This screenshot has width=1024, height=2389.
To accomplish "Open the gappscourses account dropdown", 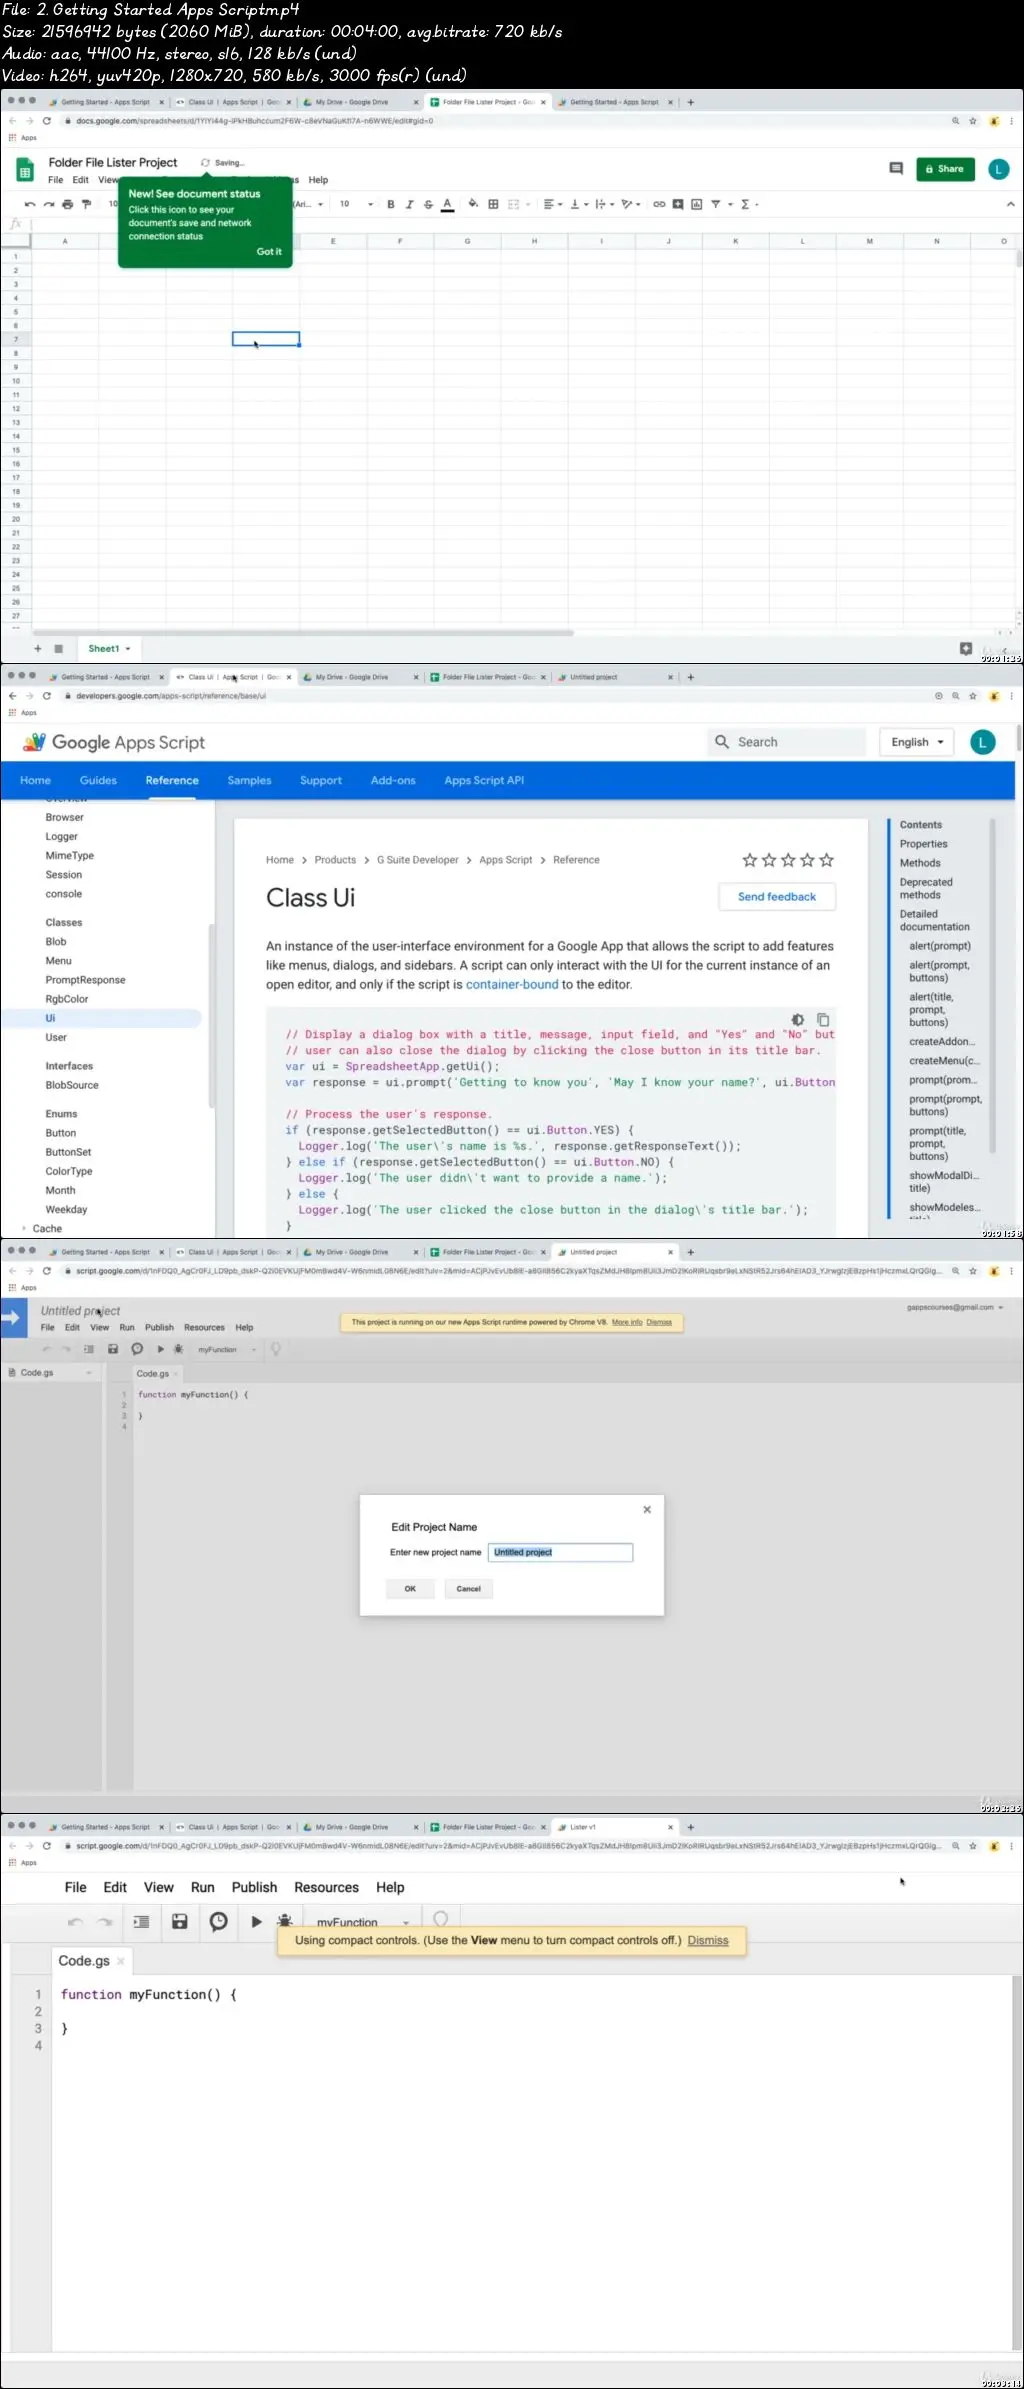I will pyautogui.click(x=955, y=1307).
